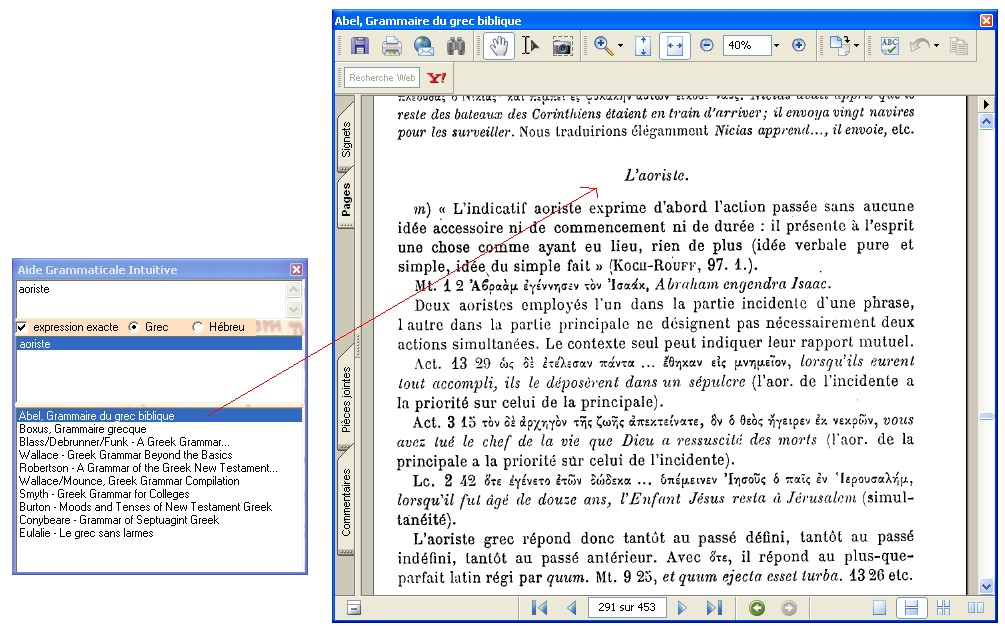Viewport: 1005px width, 626px height.
Task: Expand the zoom percentage dropdown
Action: [x=776, y=45]
